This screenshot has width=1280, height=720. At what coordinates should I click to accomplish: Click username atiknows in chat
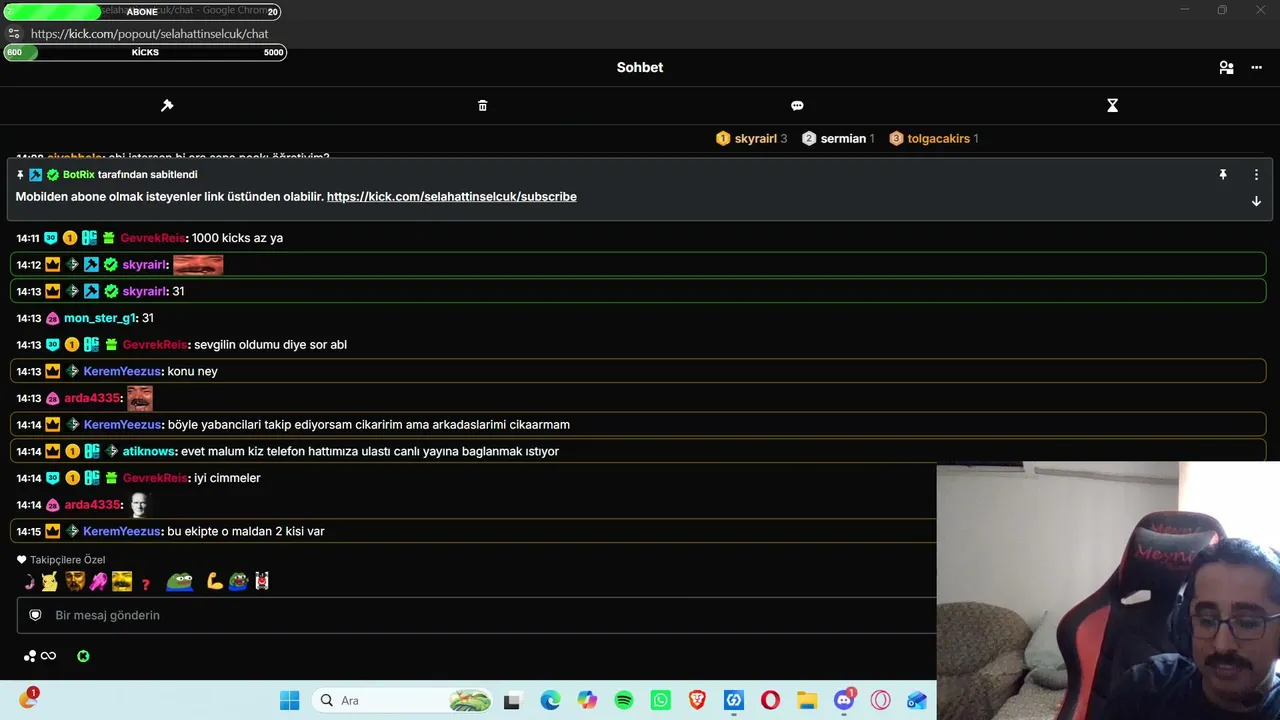point(149,451)
